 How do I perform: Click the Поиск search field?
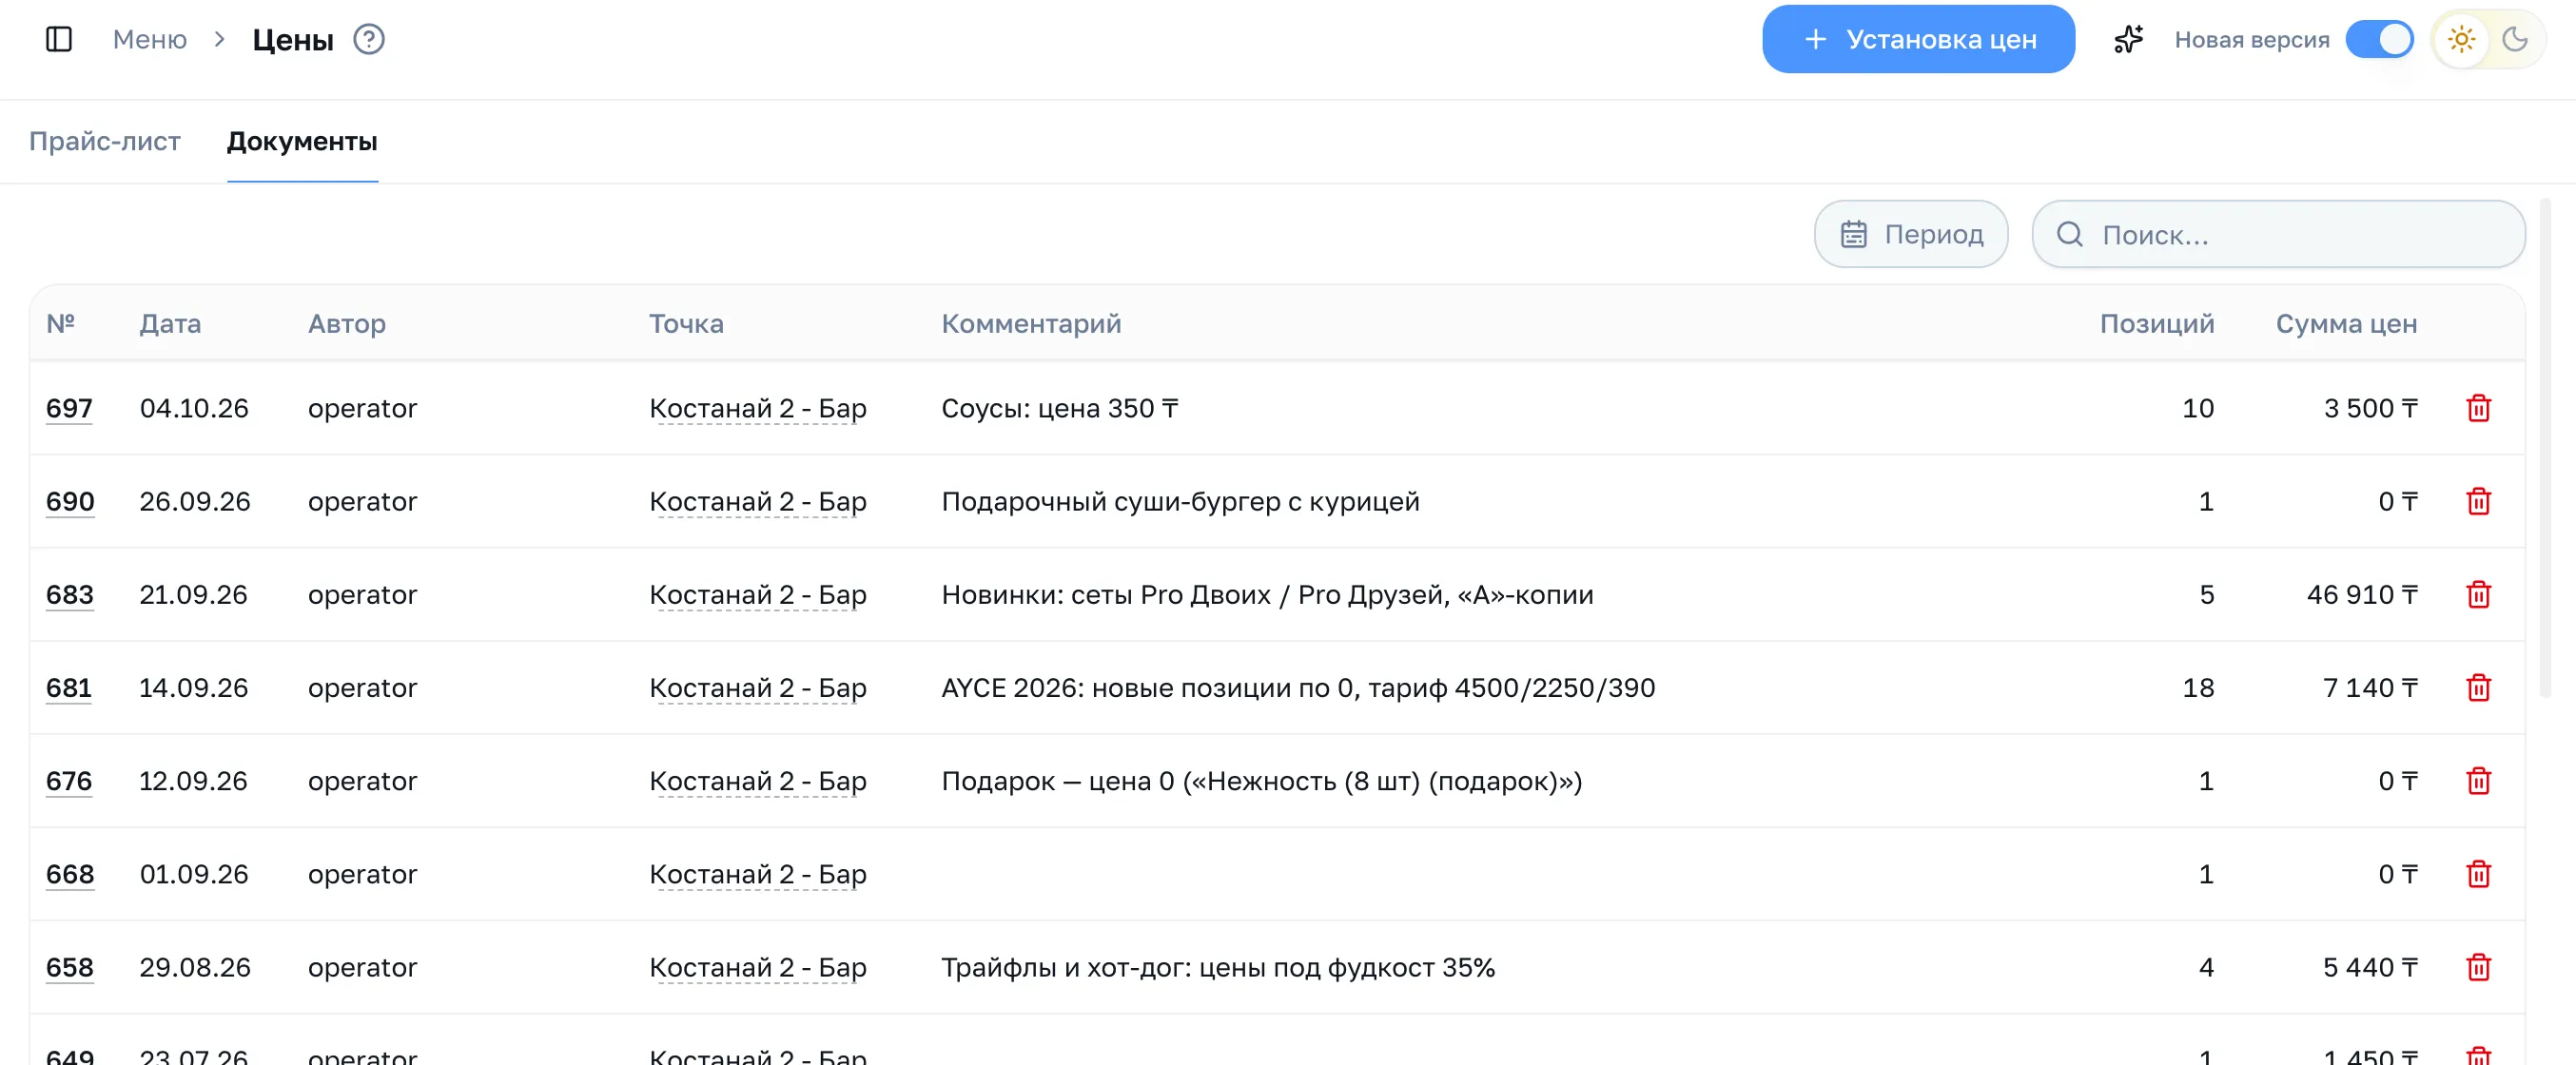pos(2278,234)
